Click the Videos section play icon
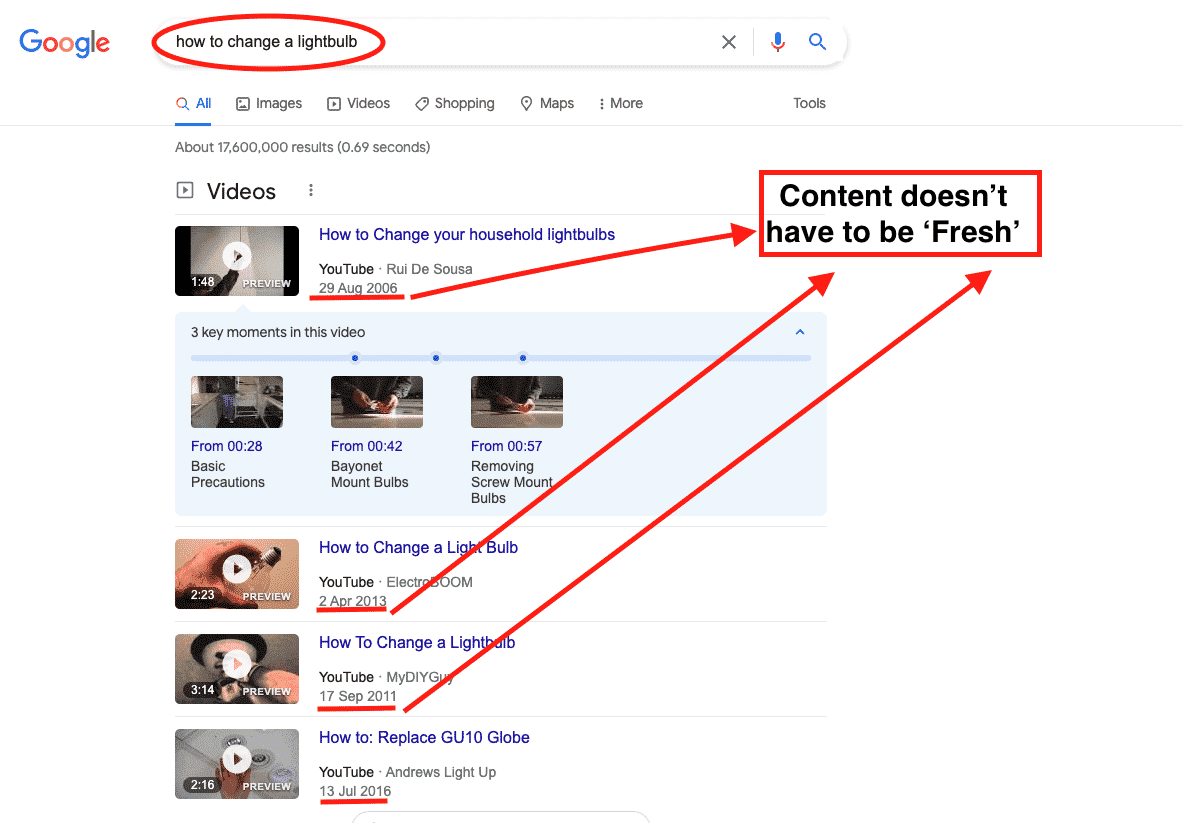 point(185,190)
